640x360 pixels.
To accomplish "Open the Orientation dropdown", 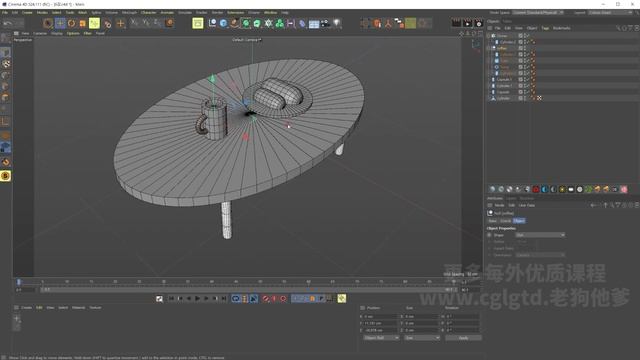I will tap(540, 255).
